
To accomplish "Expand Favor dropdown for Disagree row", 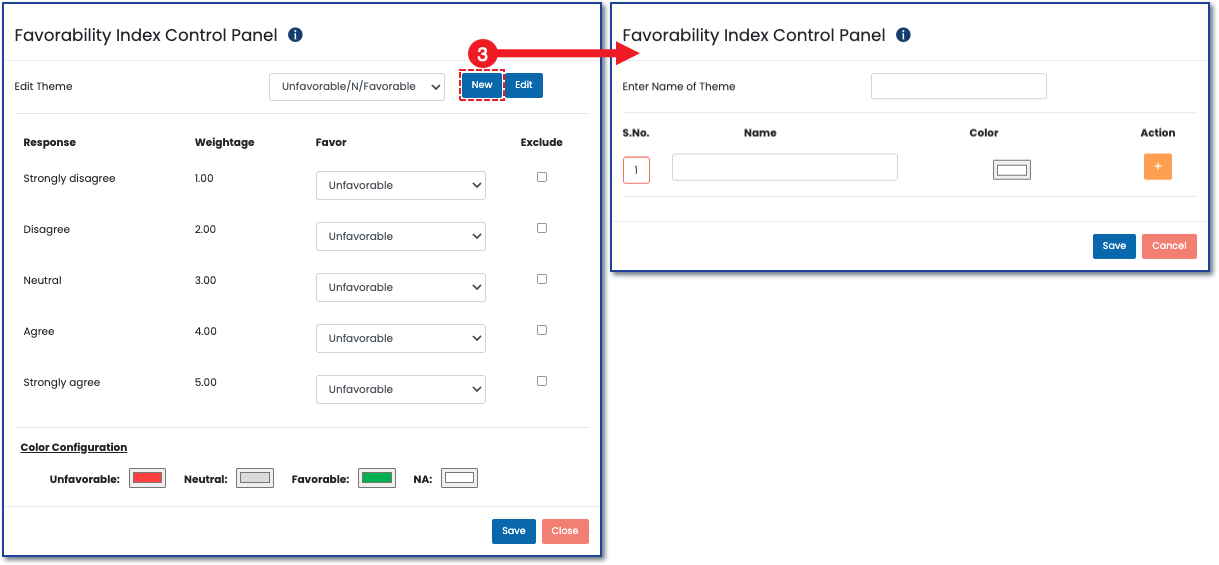I will pyautogui.click(x=400, y=237).
